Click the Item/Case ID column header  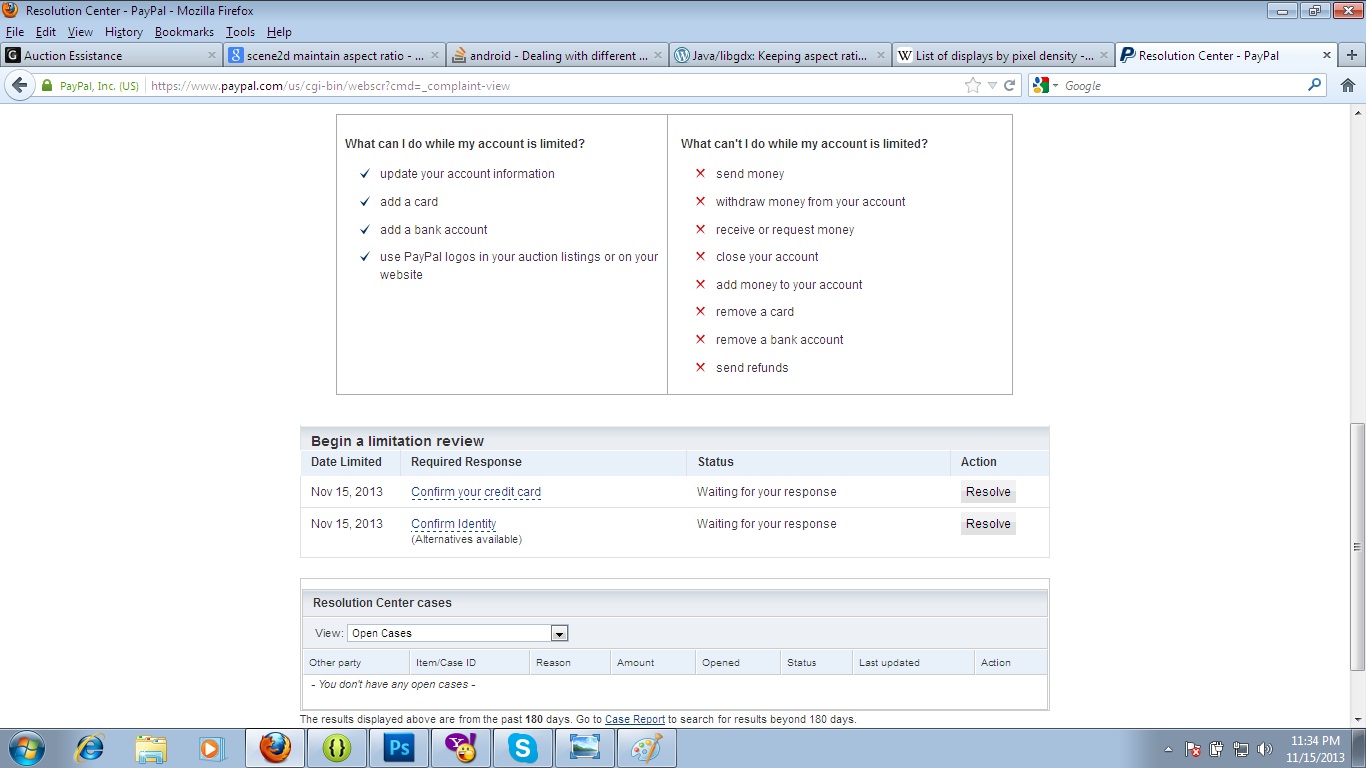tap(446, 663)
